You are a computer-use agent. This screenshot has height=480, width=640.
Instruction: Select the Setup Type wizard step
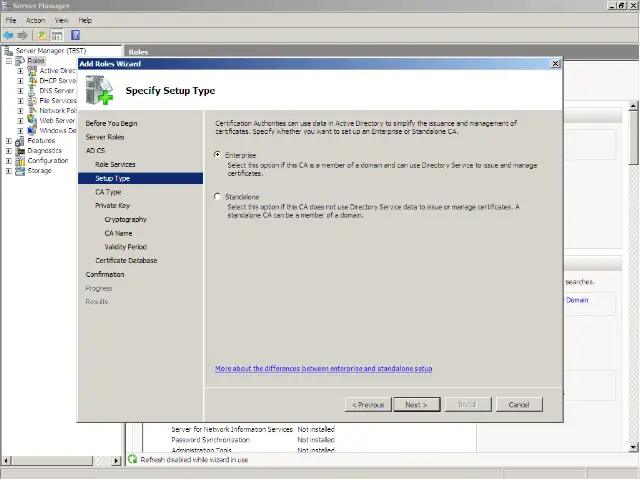tap(140, 178)
